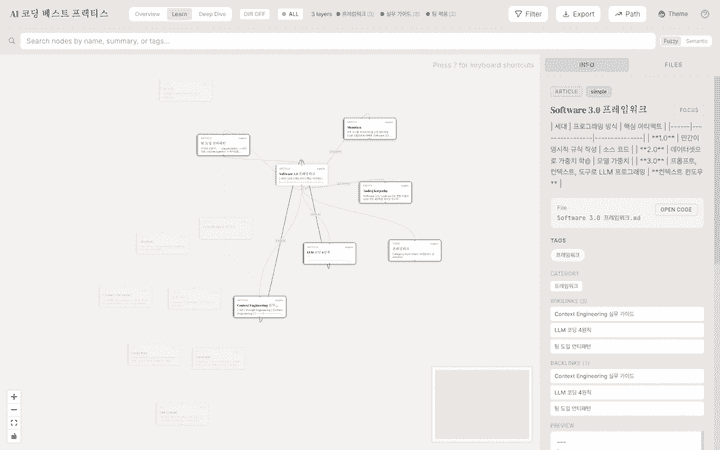720x450 pixels.
Task: Select the 팀 도입 안티패턴 graph node
Action: coord(223,145)
